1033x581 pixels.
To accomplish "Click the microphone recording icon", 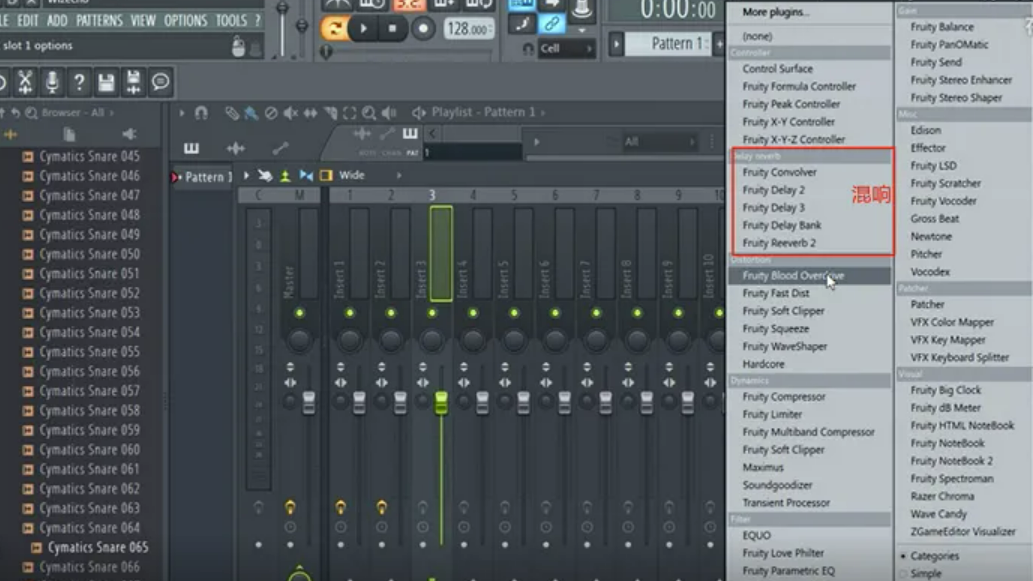I will pos(52,82).
